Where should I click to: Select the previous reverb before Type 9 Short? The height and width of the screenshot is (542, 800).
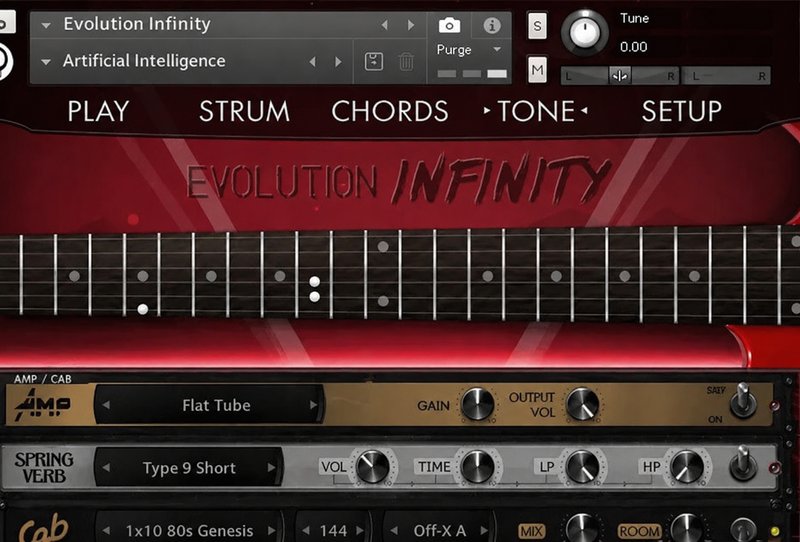[x=106, y=467]
